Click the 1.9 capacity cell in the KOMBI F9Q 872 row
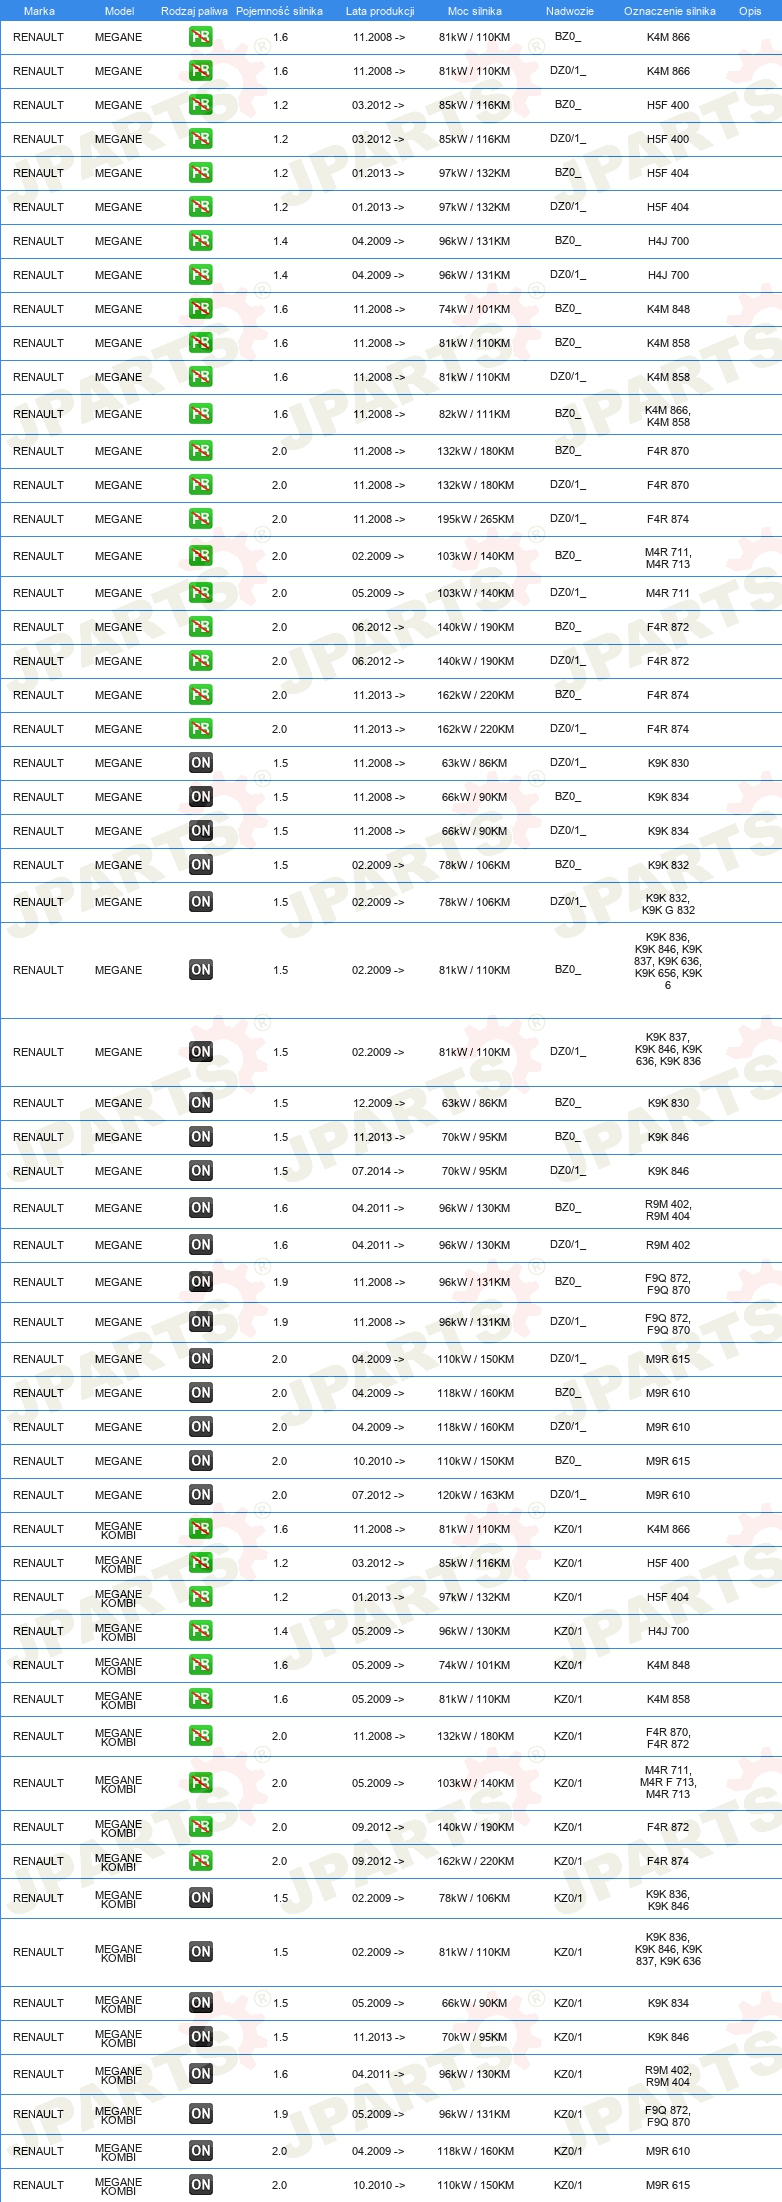 280,2114
